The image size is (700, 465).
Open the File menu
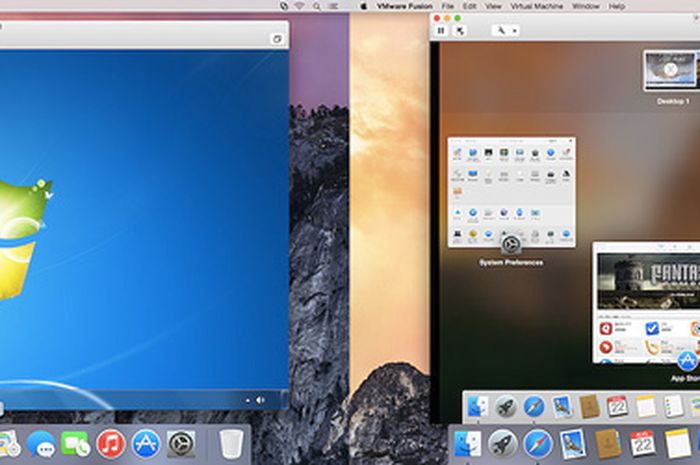click(x=447, y=6)
